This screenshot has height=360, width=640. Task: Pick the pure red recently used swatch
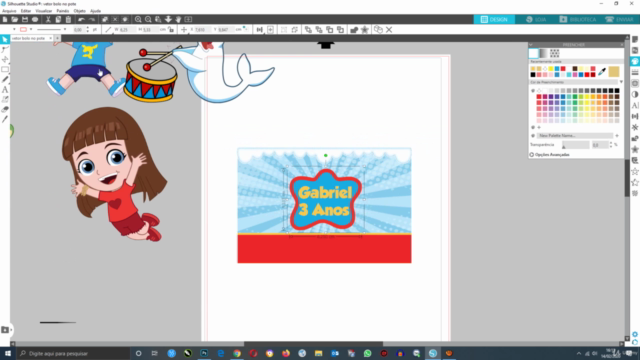click(x=587, y=75)
